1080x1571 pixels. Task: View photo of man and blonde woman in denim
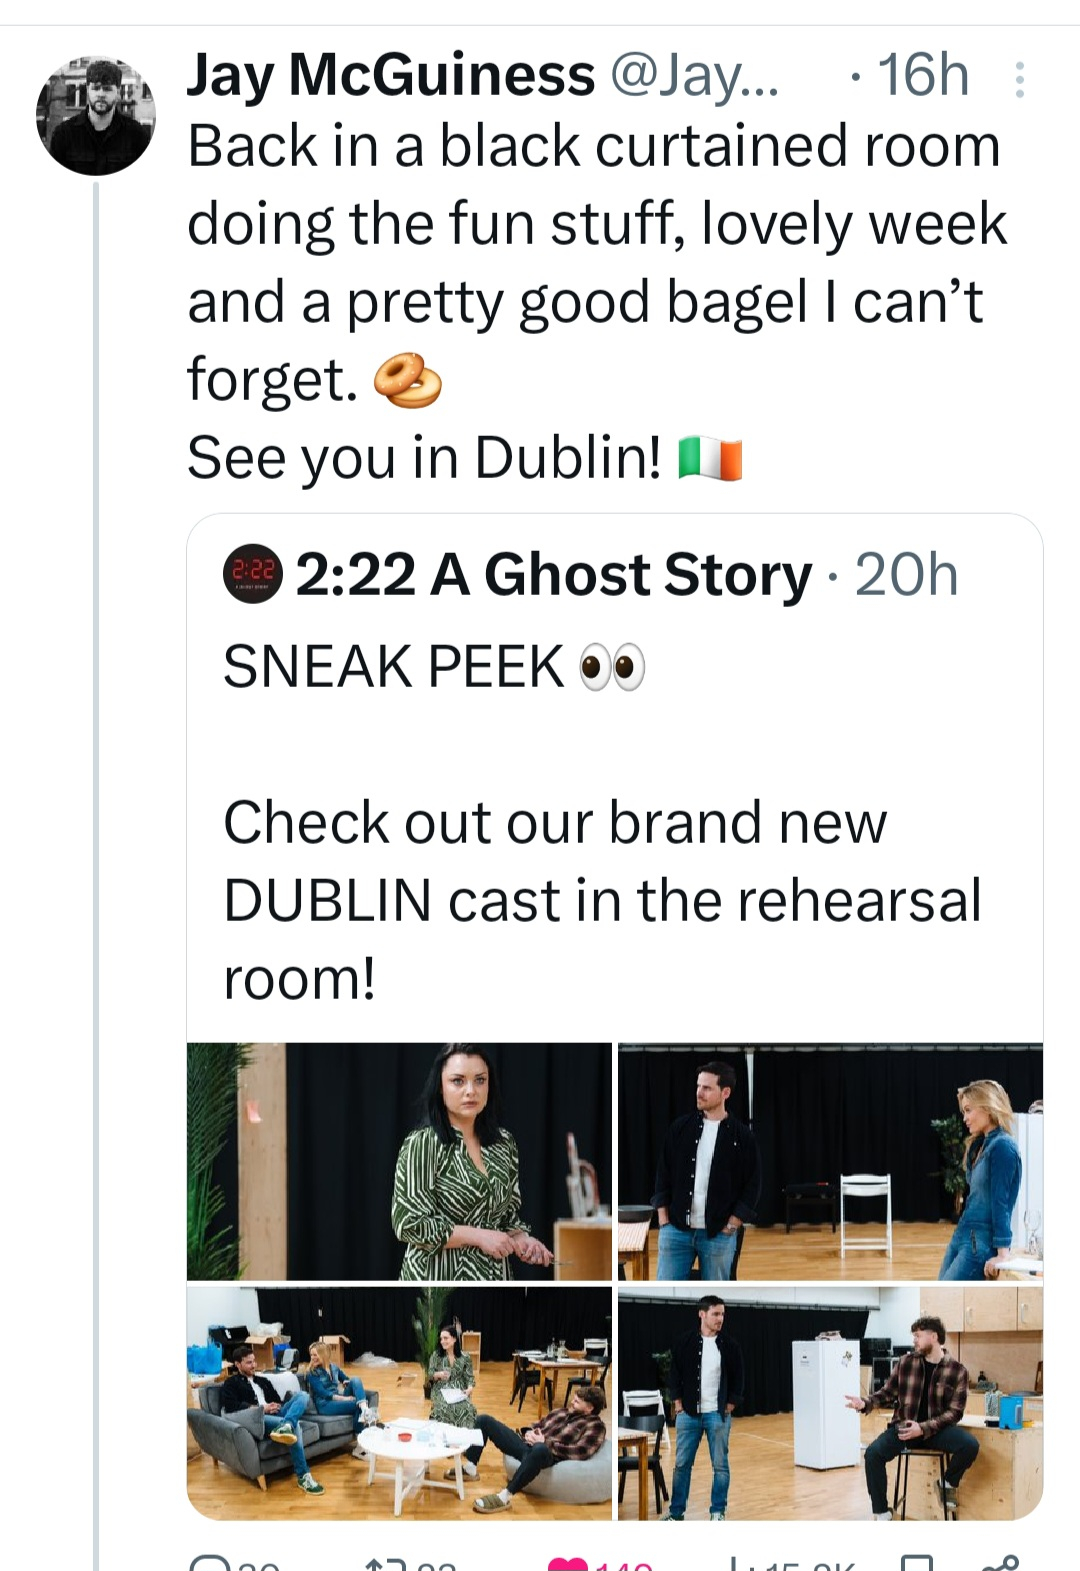coord(830,1161)
